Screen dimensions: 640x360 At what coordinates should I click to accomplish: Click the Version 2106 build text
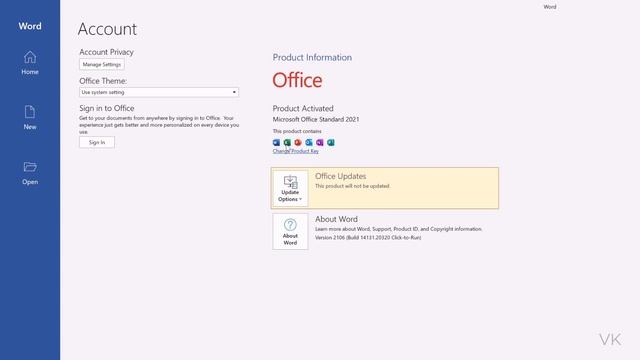point(368,238)
